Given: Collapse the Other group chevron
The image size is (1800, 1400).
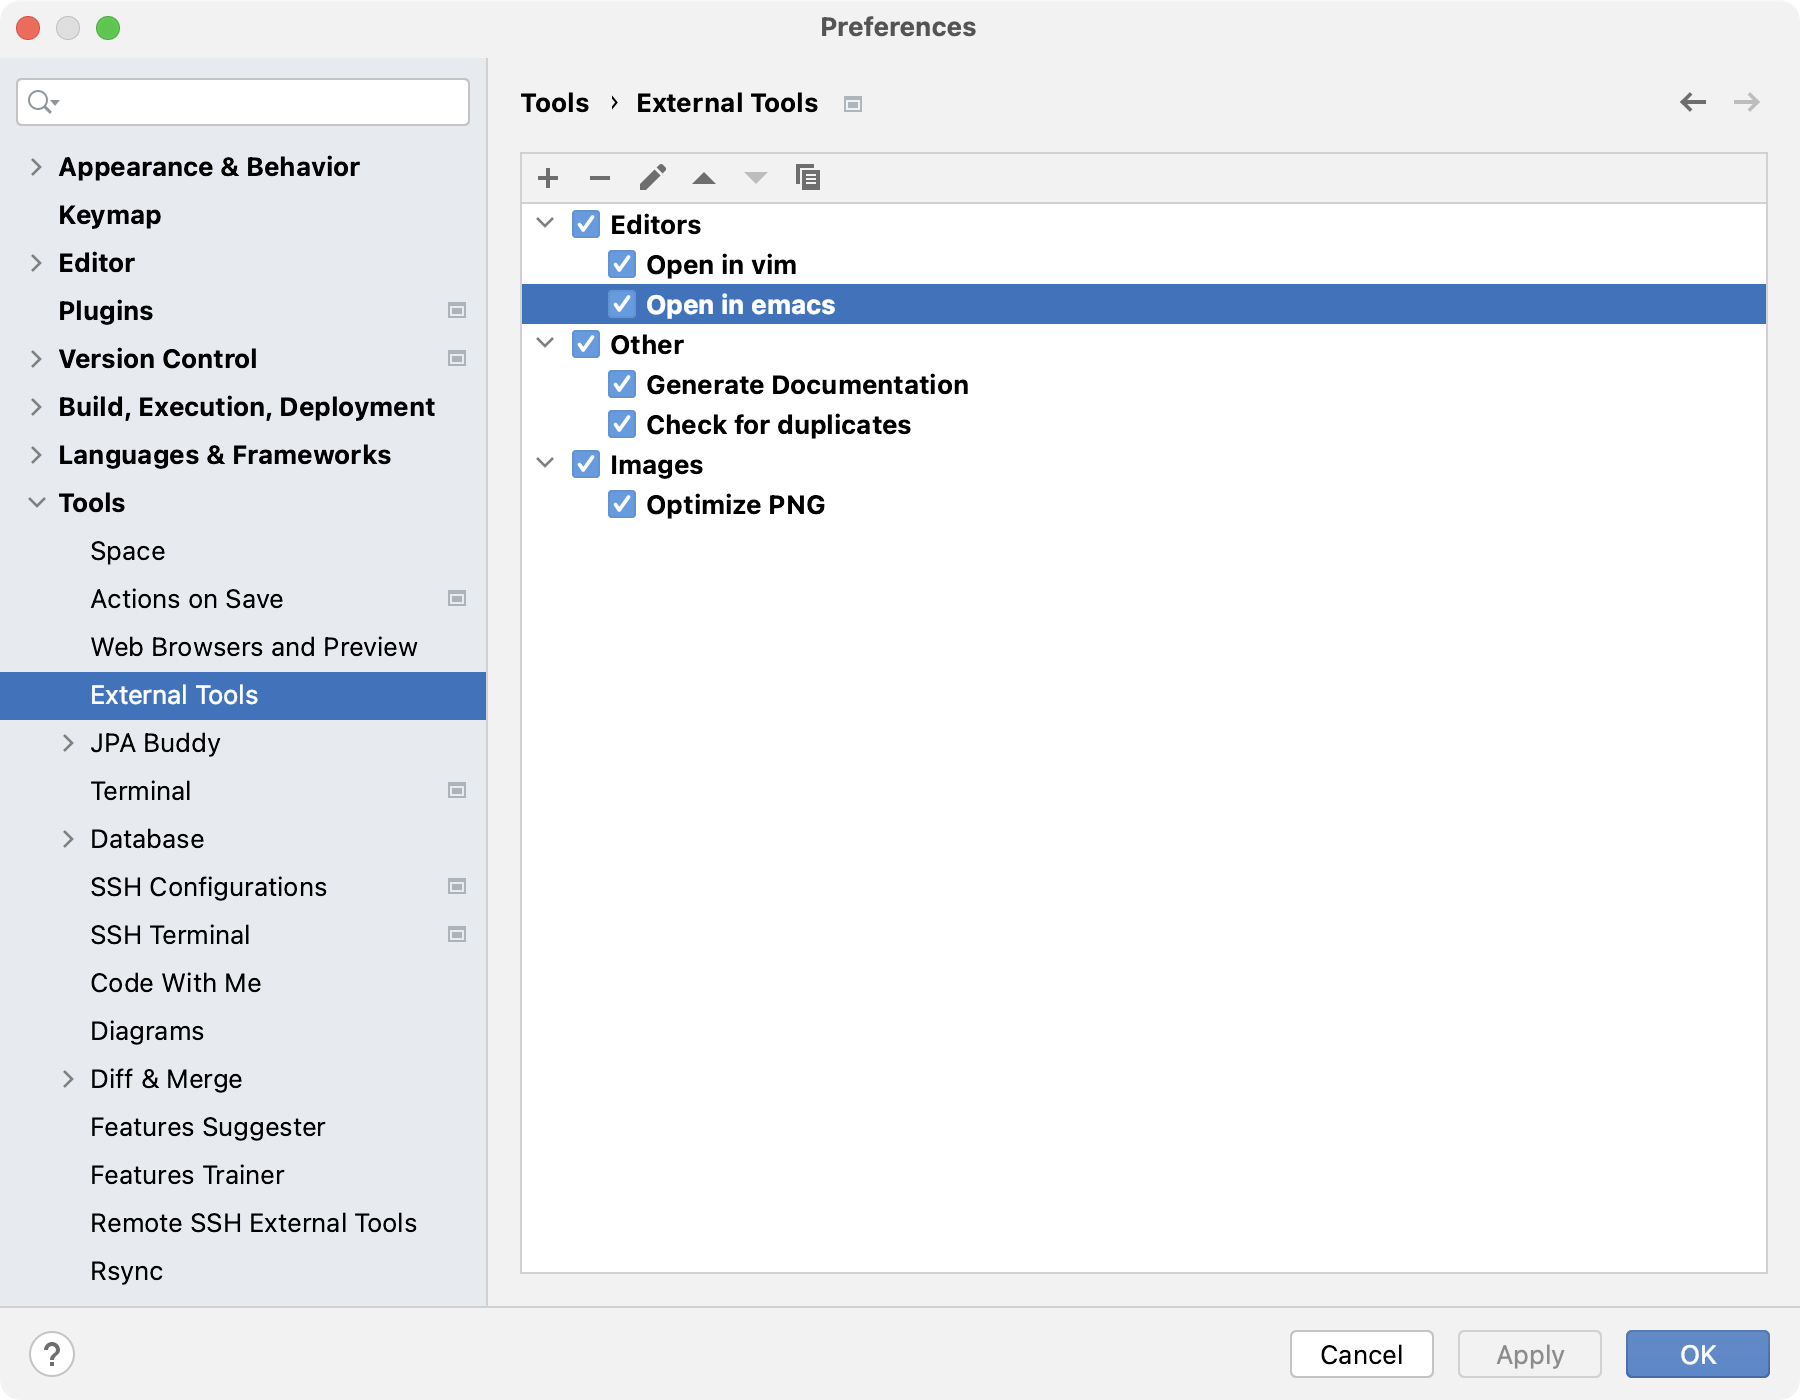Looking at the screenshot, I should [x=545, y=343].
